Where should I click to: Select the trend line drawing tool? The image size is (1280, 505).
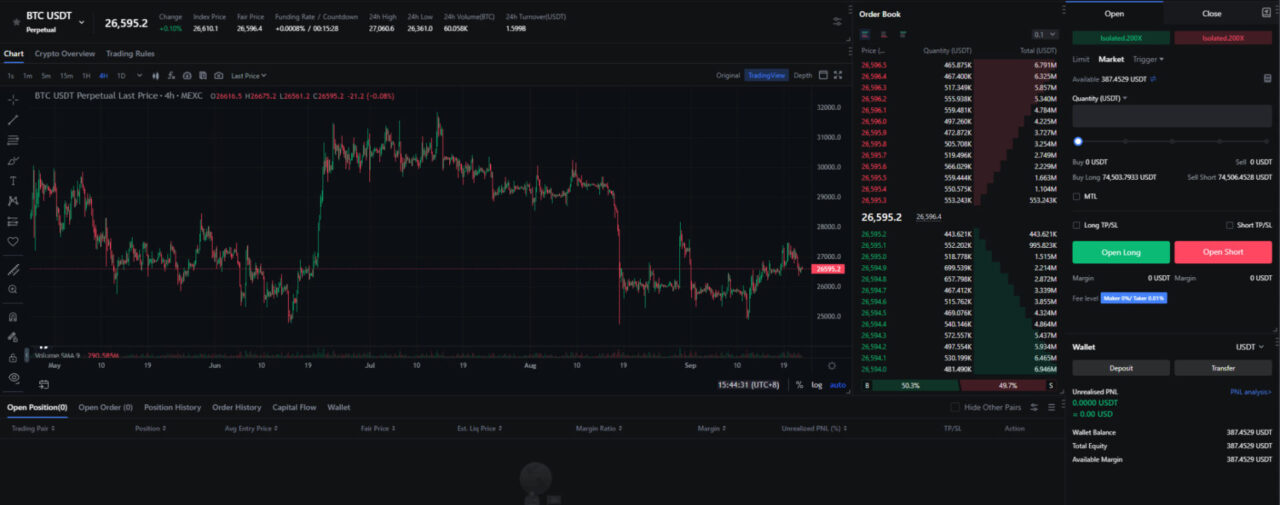tap(13, 120)
